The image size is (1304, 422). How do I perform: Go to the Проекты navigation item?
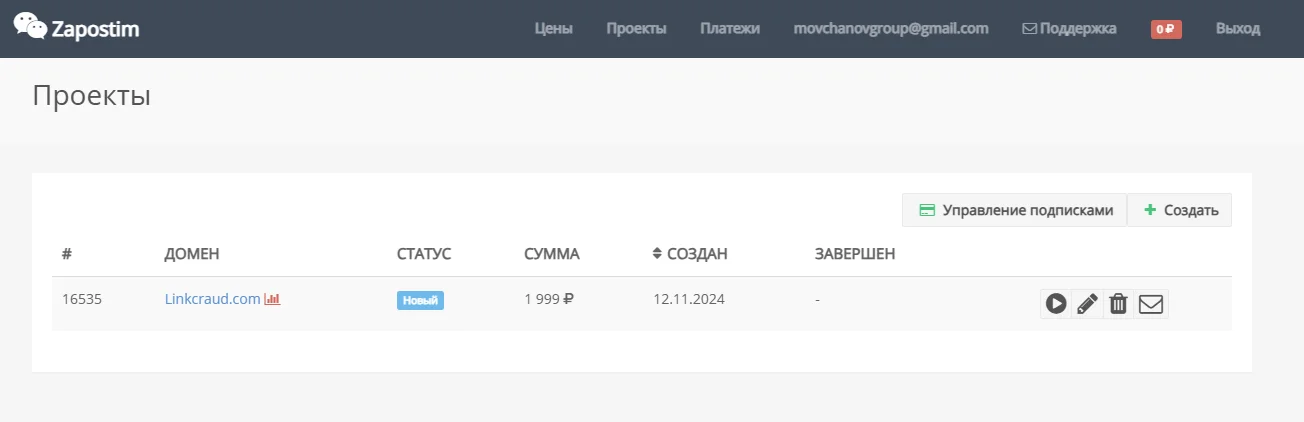pyautogui.click(x=636, y=29)
